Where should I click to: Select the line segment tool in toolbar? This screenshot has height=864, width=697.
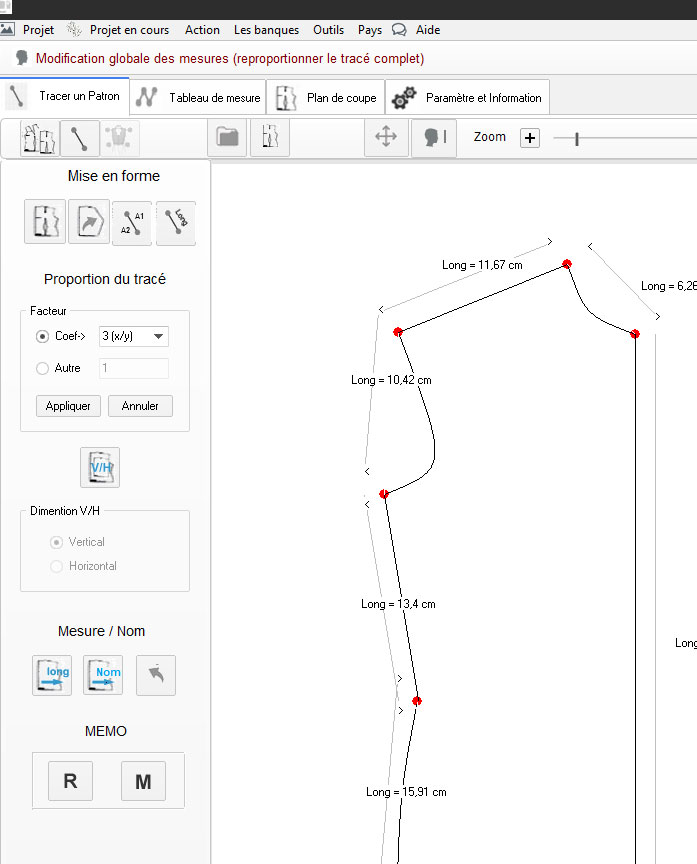coord(80,138)
